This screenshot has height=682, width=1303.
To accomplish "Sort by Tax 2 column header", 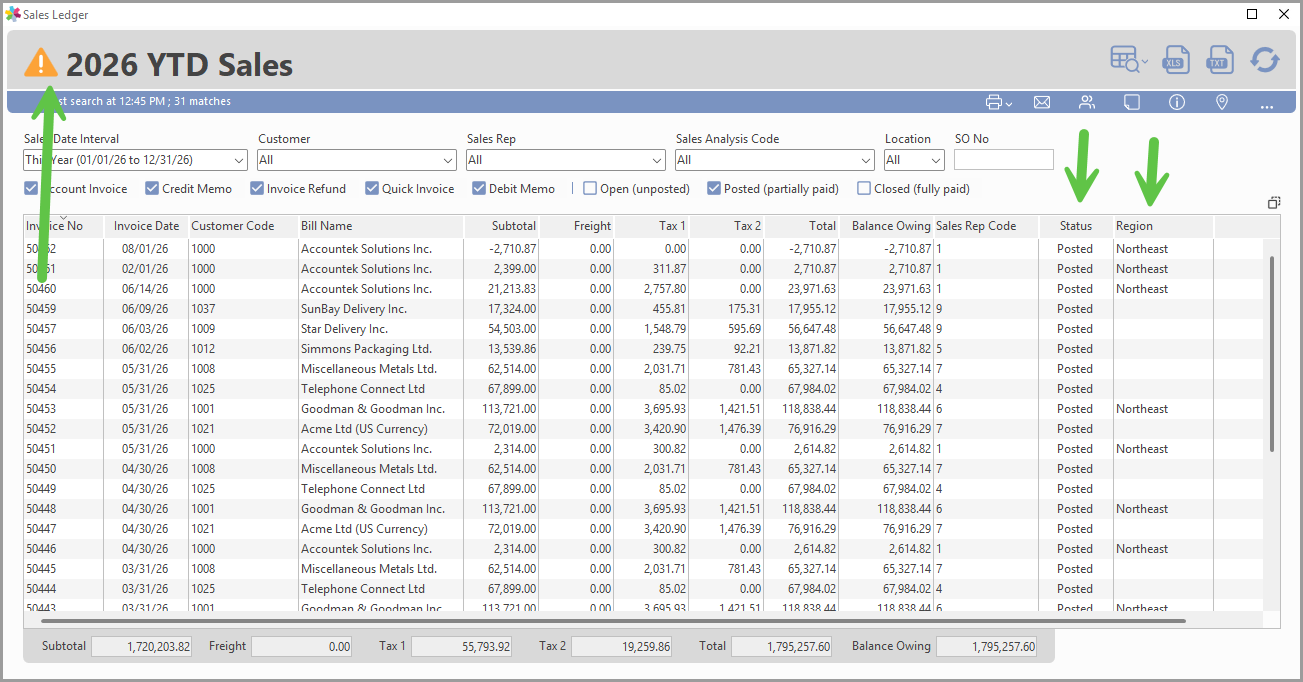I will click(727, 226).
